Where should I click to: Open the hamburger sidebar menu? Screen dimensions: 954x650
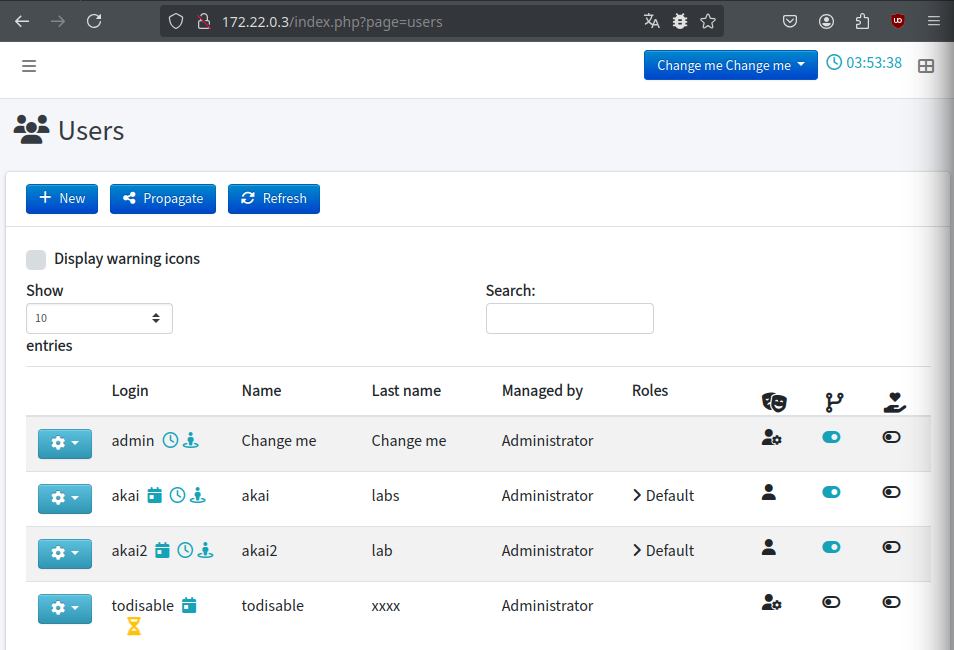[x=29, y=66]
